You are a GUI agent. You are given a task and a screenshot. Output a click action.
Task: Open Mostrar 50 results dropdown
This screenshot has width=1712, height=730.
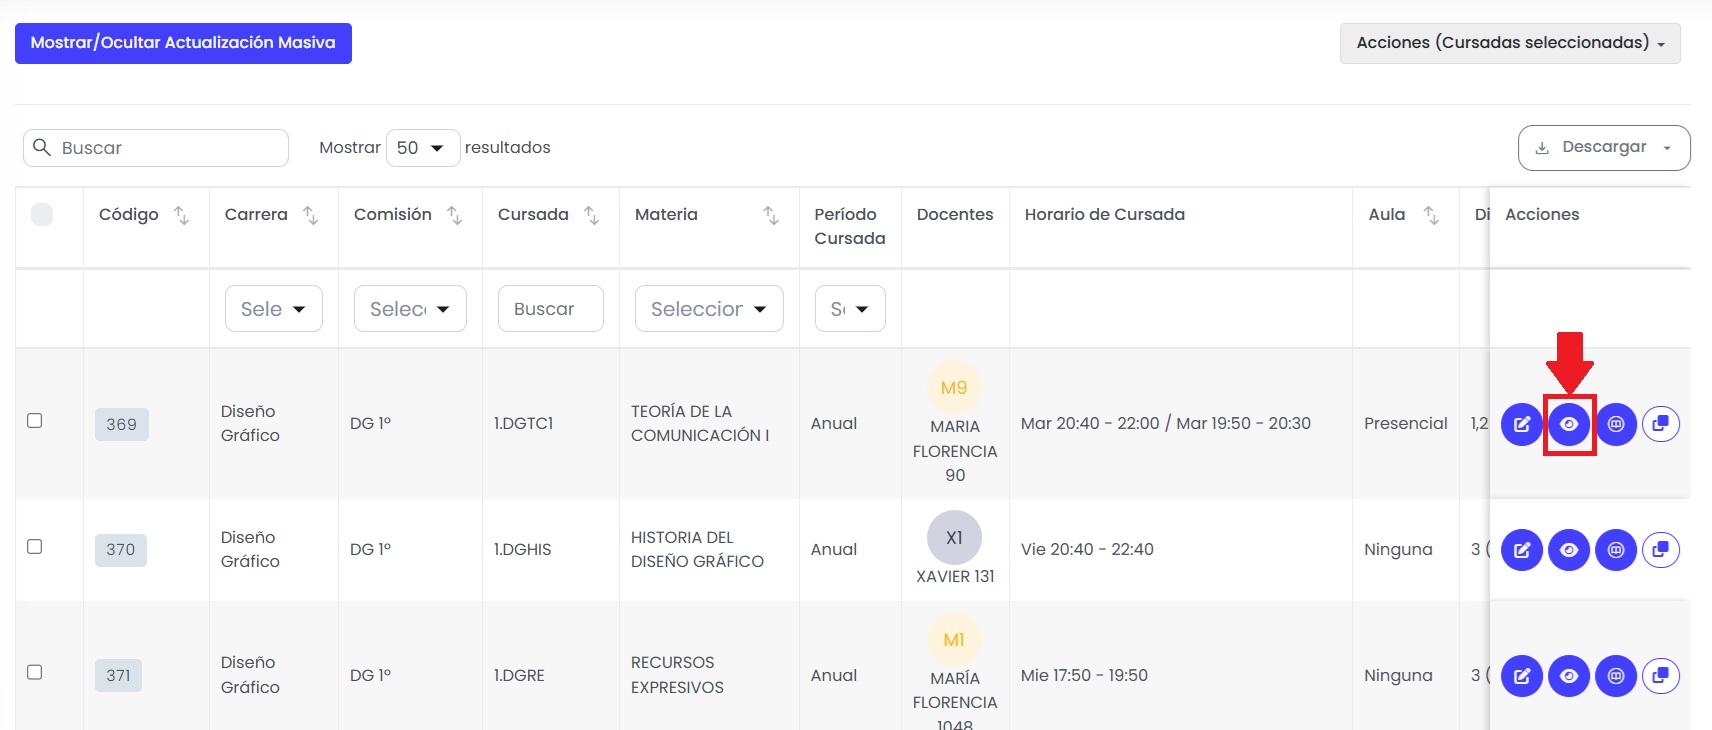(x=423, y=148)
